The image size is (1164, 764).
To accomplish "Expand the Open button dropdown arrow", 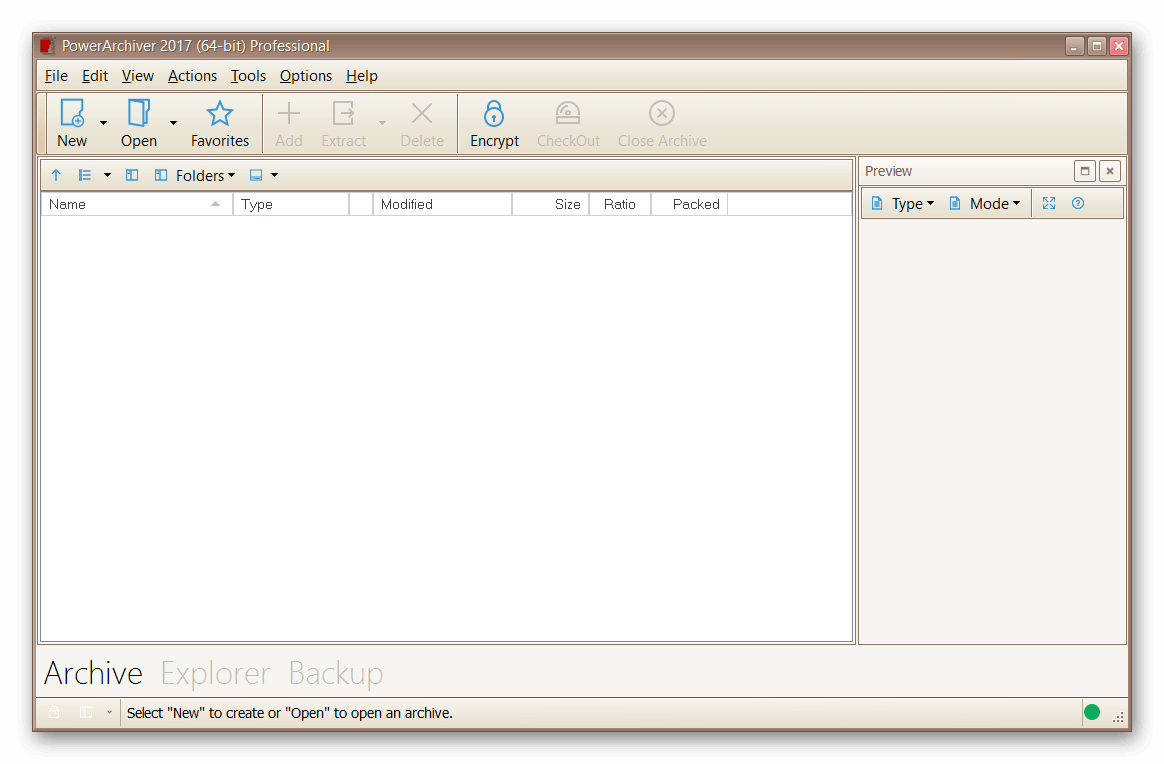I will pyautogui.click(x=173, y=123).
